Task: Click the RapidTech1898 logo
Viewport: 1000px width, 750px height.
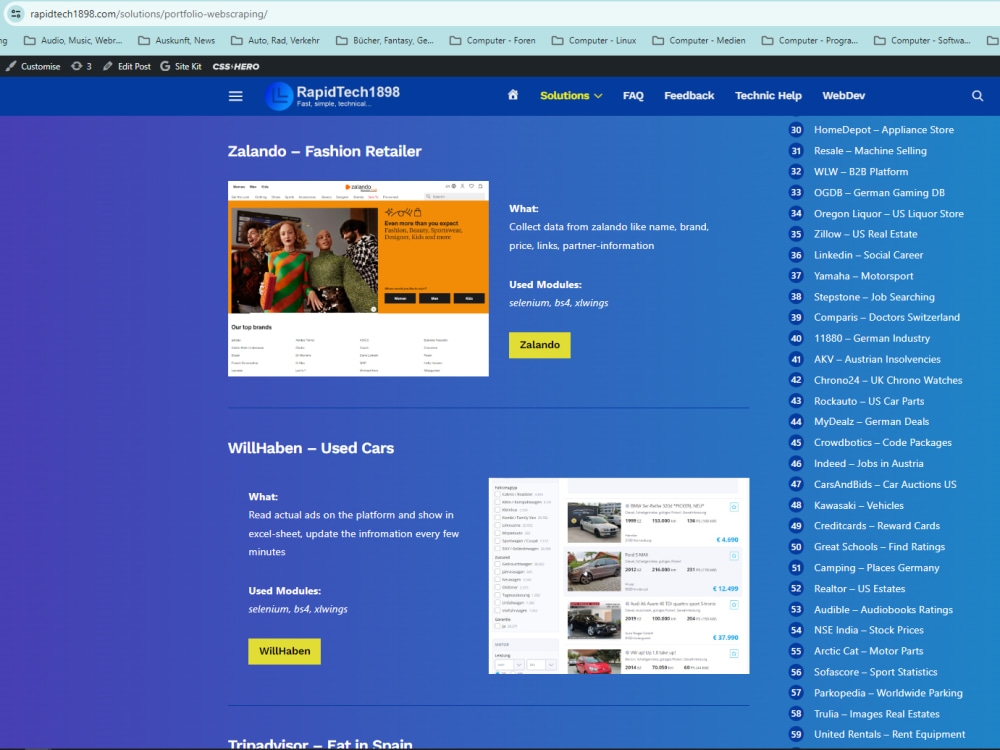Action: point(332,96)
